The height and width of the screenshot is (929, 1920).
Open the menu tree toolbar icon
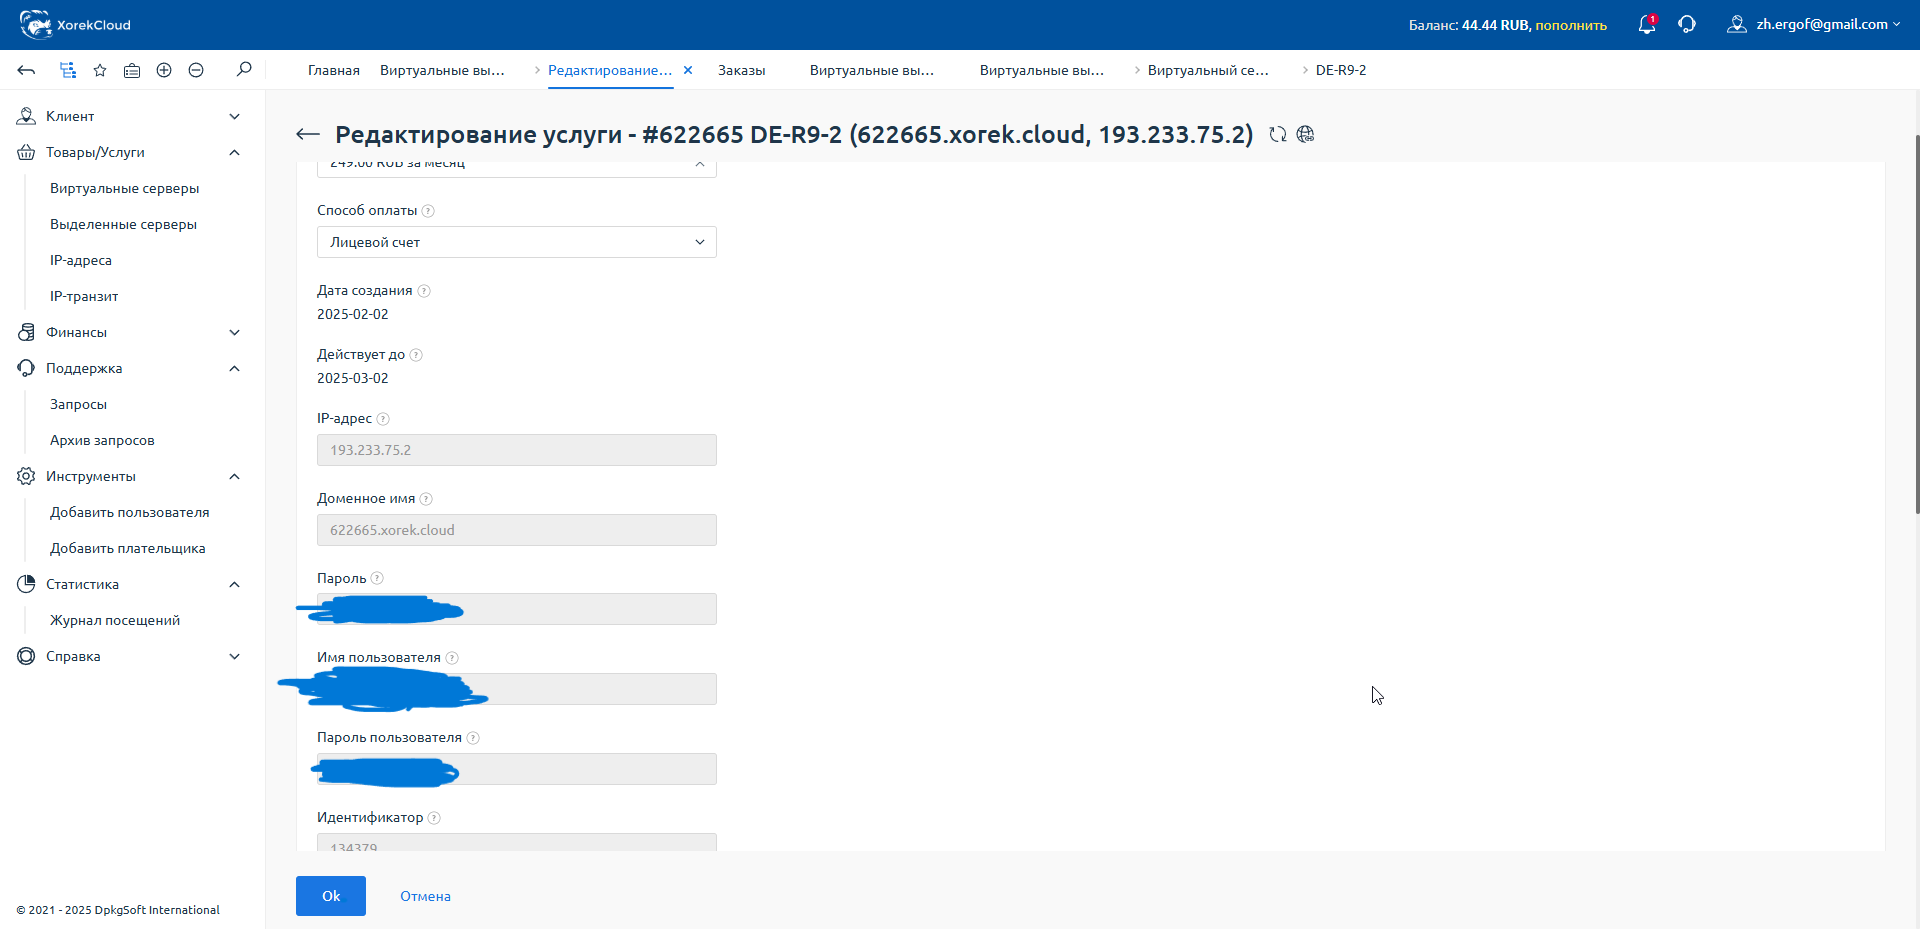[67, 70]
